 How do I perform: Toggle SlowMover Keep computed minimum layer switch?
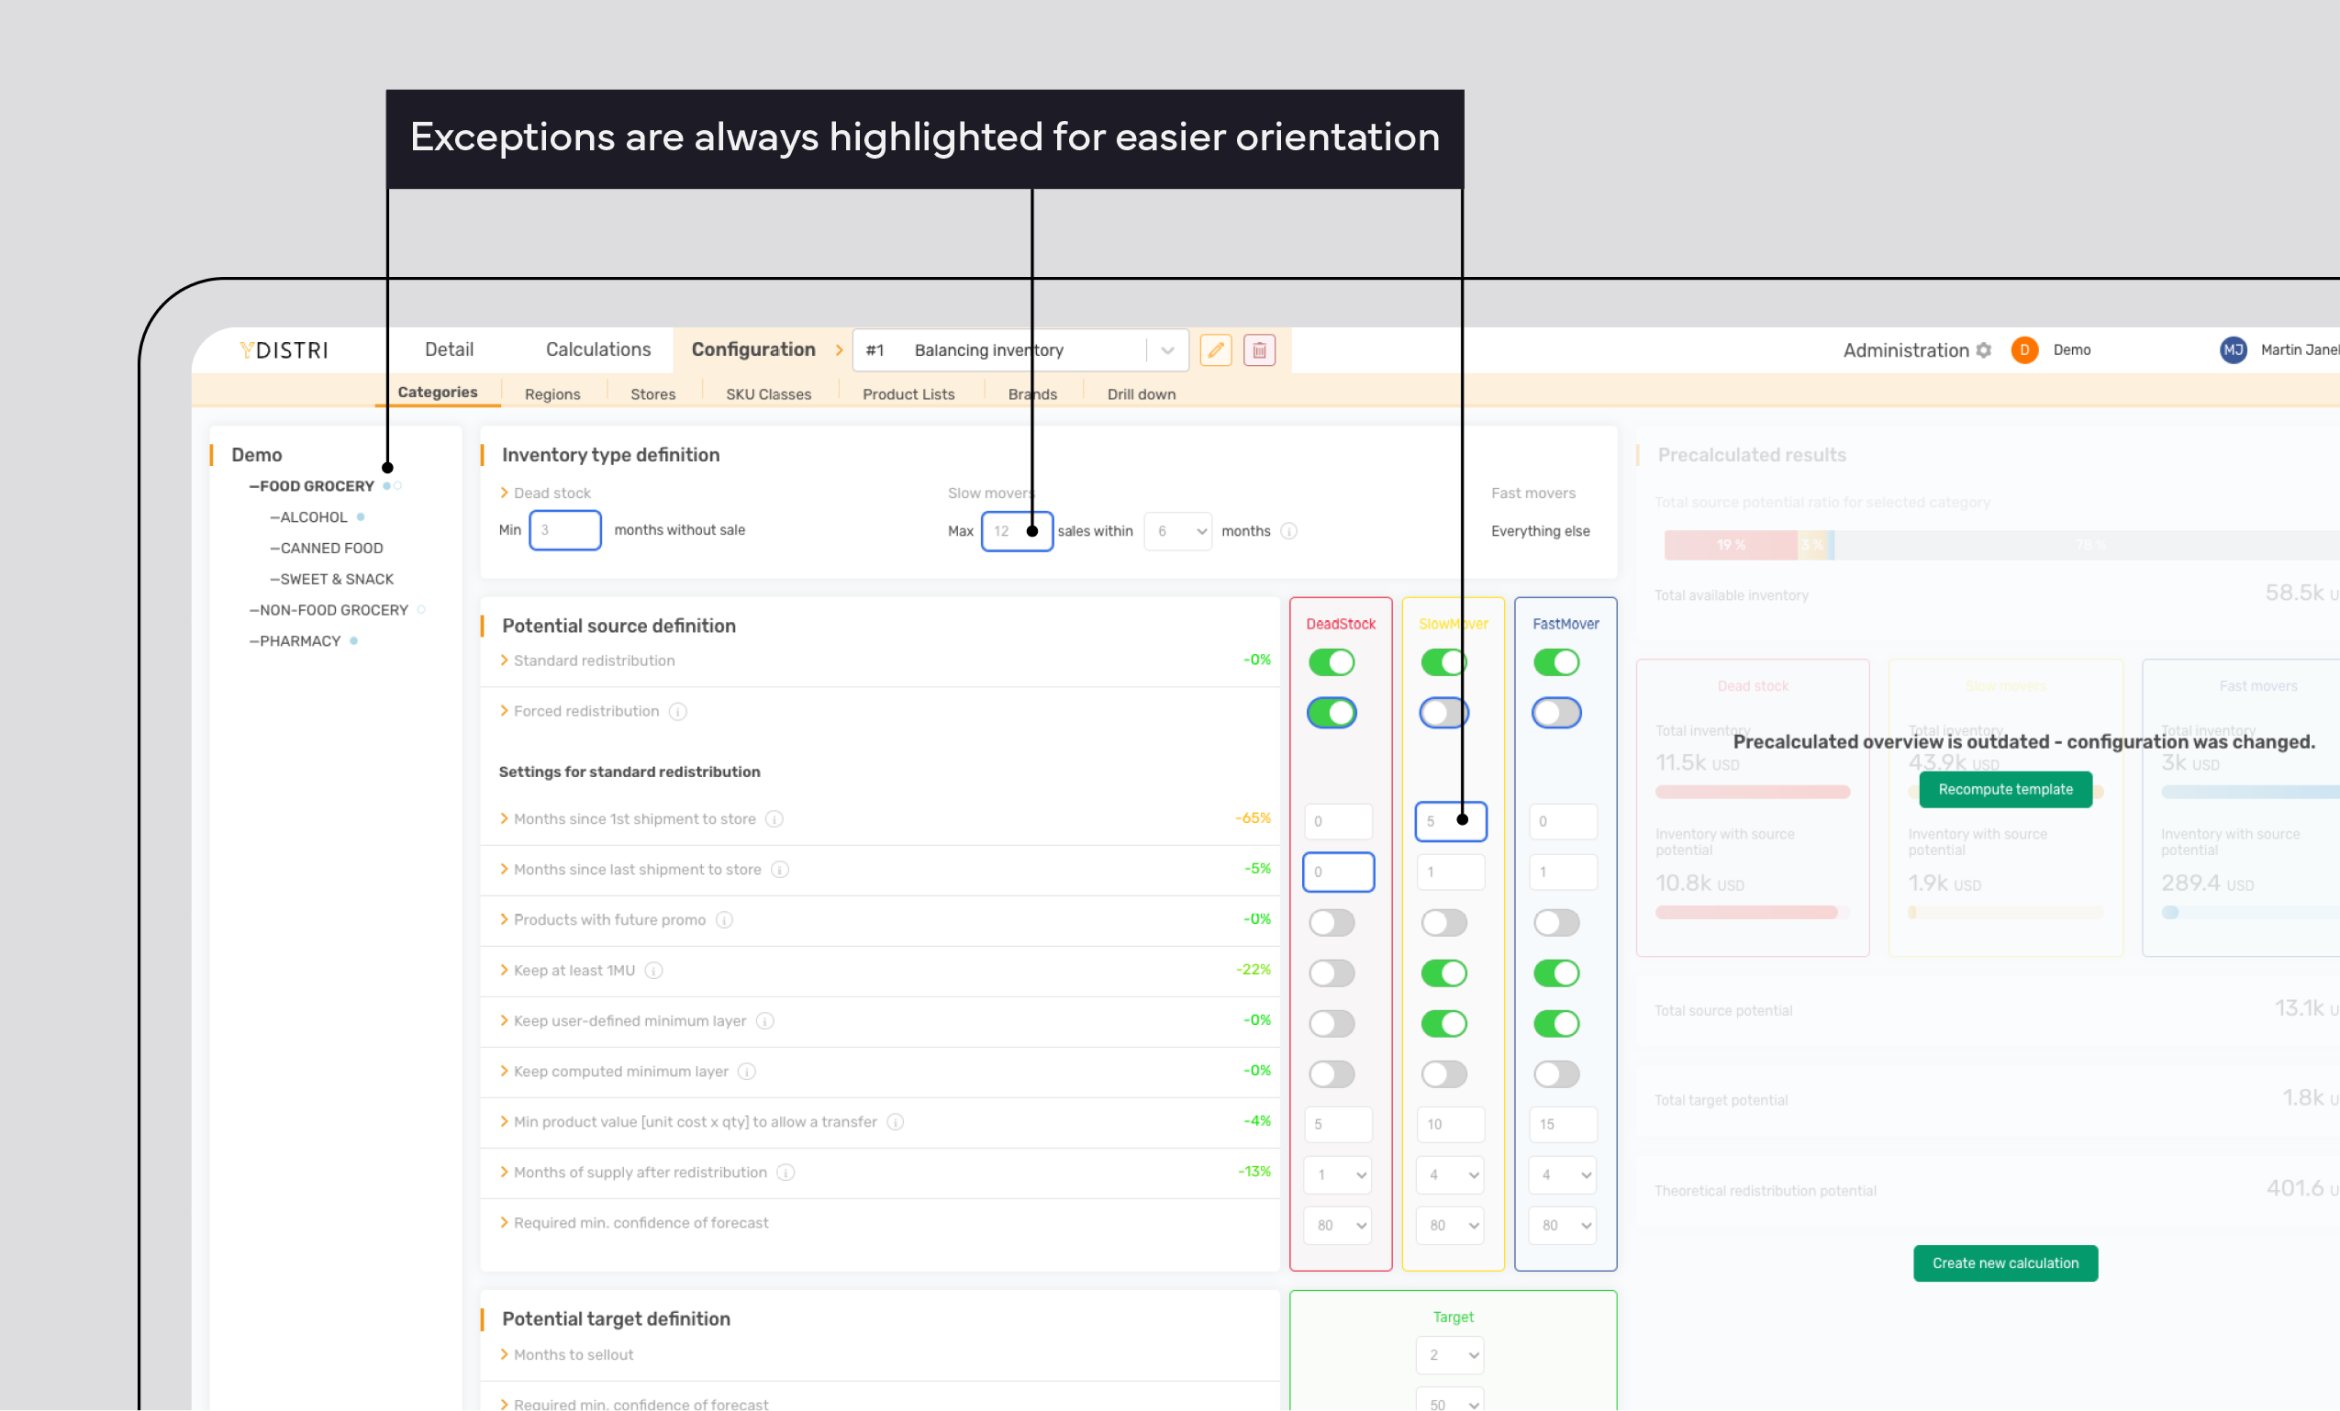tap(1444, 1074)
